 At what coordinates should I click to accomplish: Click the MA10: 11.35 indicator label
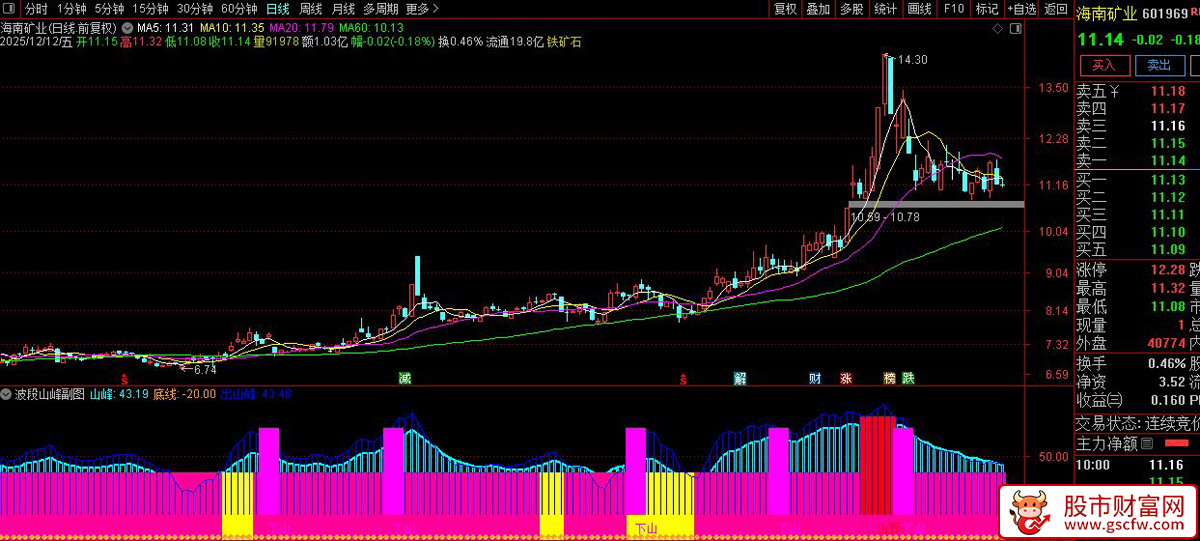pos(232,27)
